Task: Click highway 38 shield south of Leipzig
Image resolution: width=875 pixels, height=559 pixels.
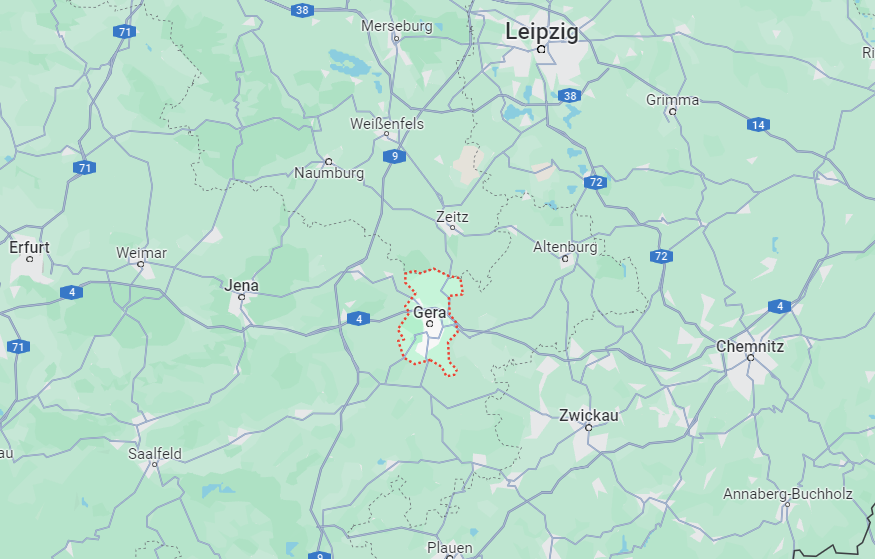Action: 569,95
